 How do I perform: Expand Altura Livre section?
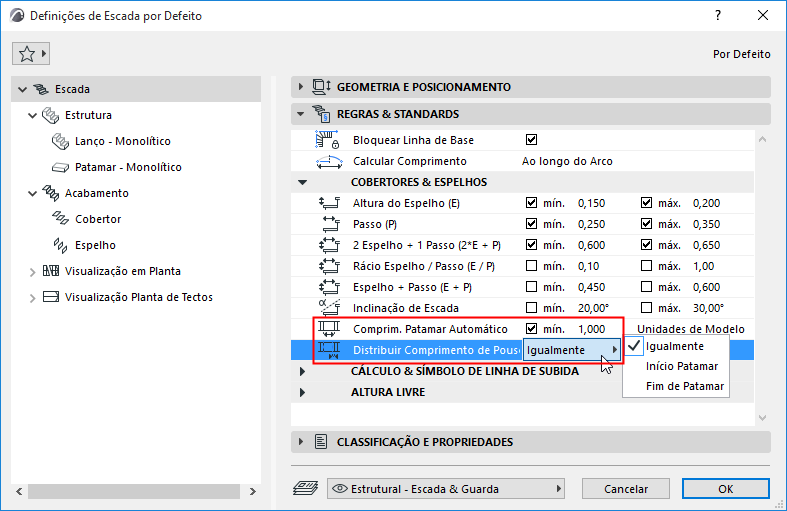[x=303, y=392]
